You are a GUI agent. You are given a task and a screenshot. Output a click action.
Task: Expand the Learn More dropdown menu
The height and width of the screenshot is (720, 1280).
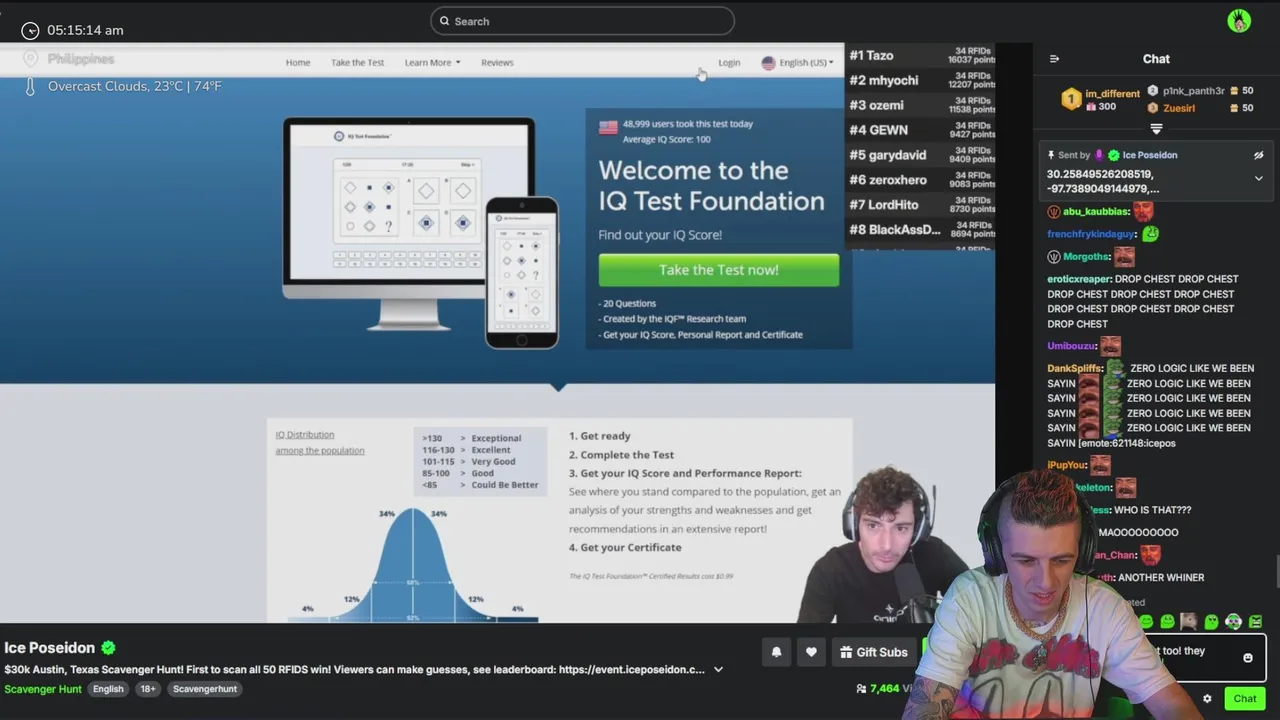point(432,62)
